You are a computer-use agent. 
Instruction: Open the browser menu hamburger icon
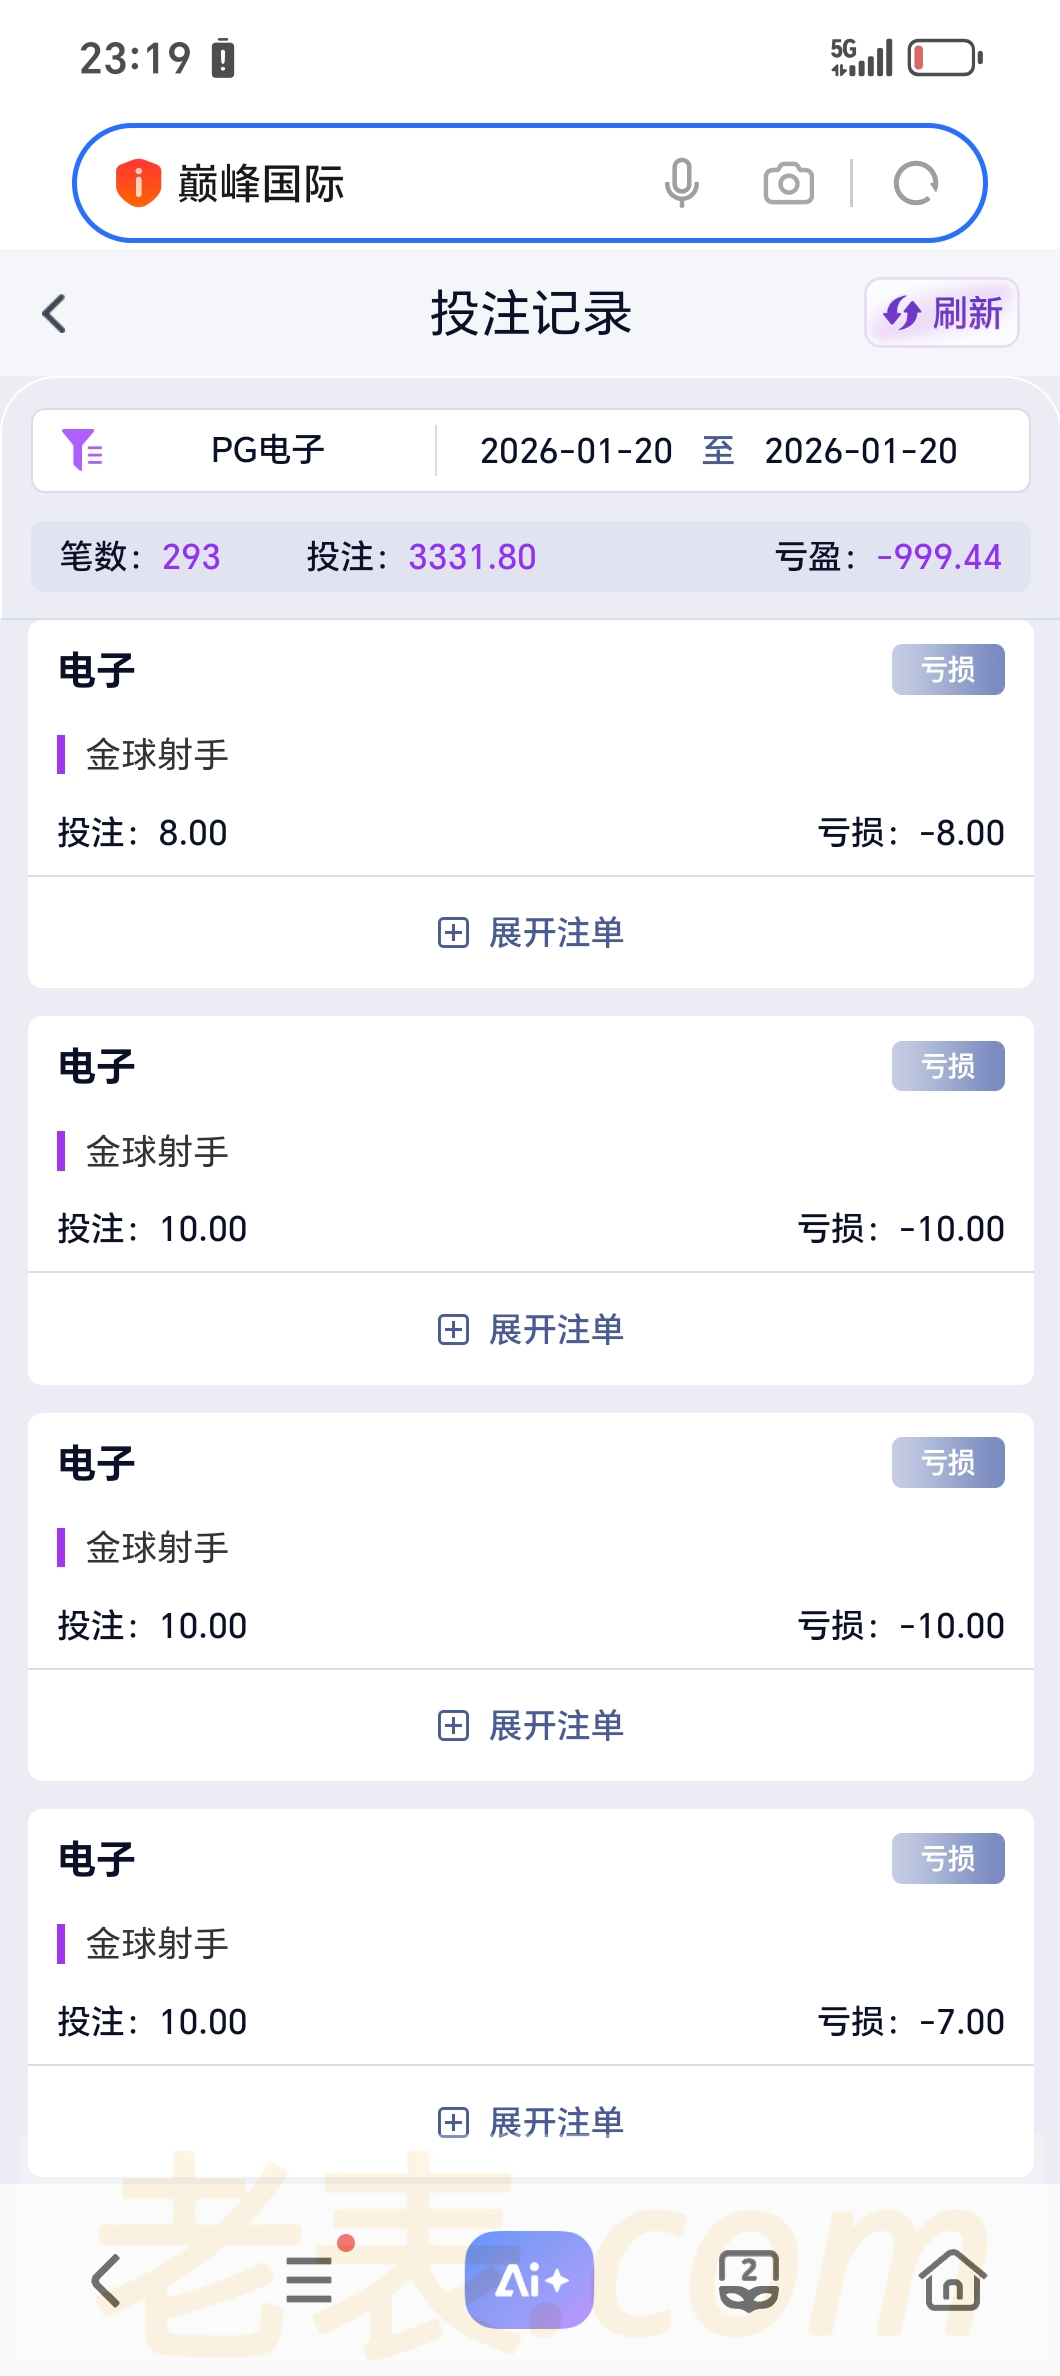309,2280
